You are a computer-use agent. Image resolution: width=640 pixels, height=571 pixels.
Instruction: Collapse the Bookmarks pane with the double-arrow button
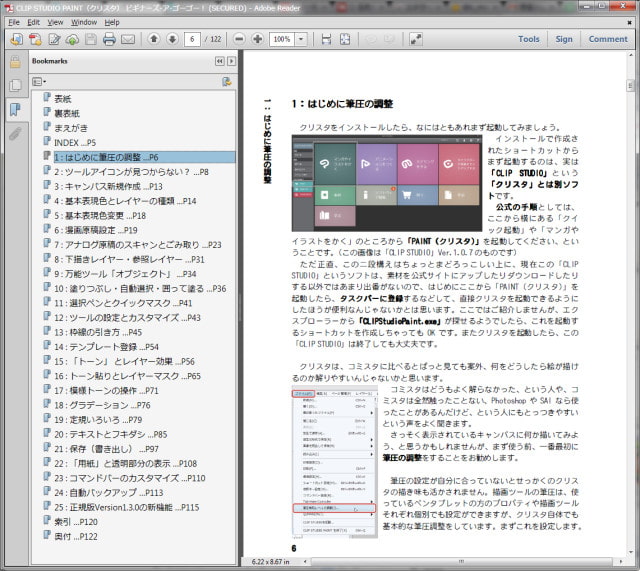point(219,61)
